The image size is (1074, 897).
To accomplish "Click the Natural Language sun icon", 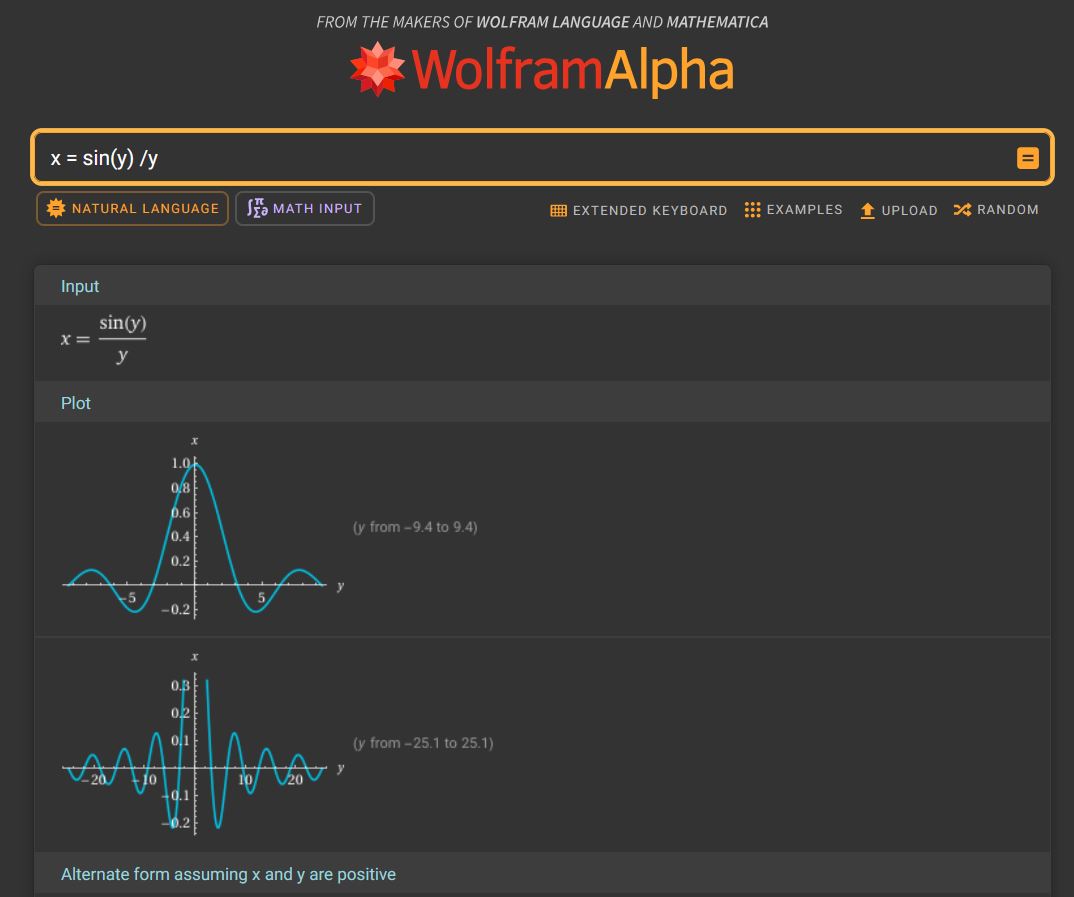I will click(56, 208).
